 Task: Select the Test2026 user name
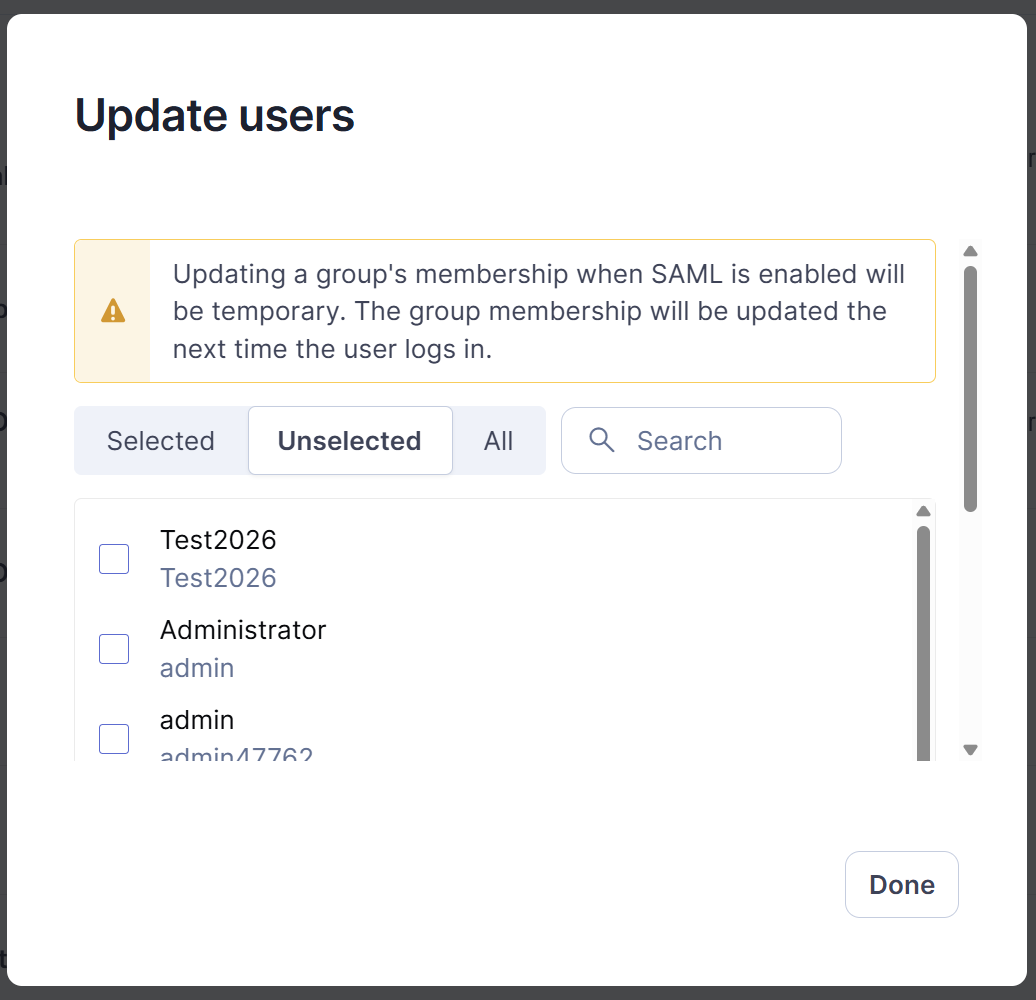click(218, 540)
